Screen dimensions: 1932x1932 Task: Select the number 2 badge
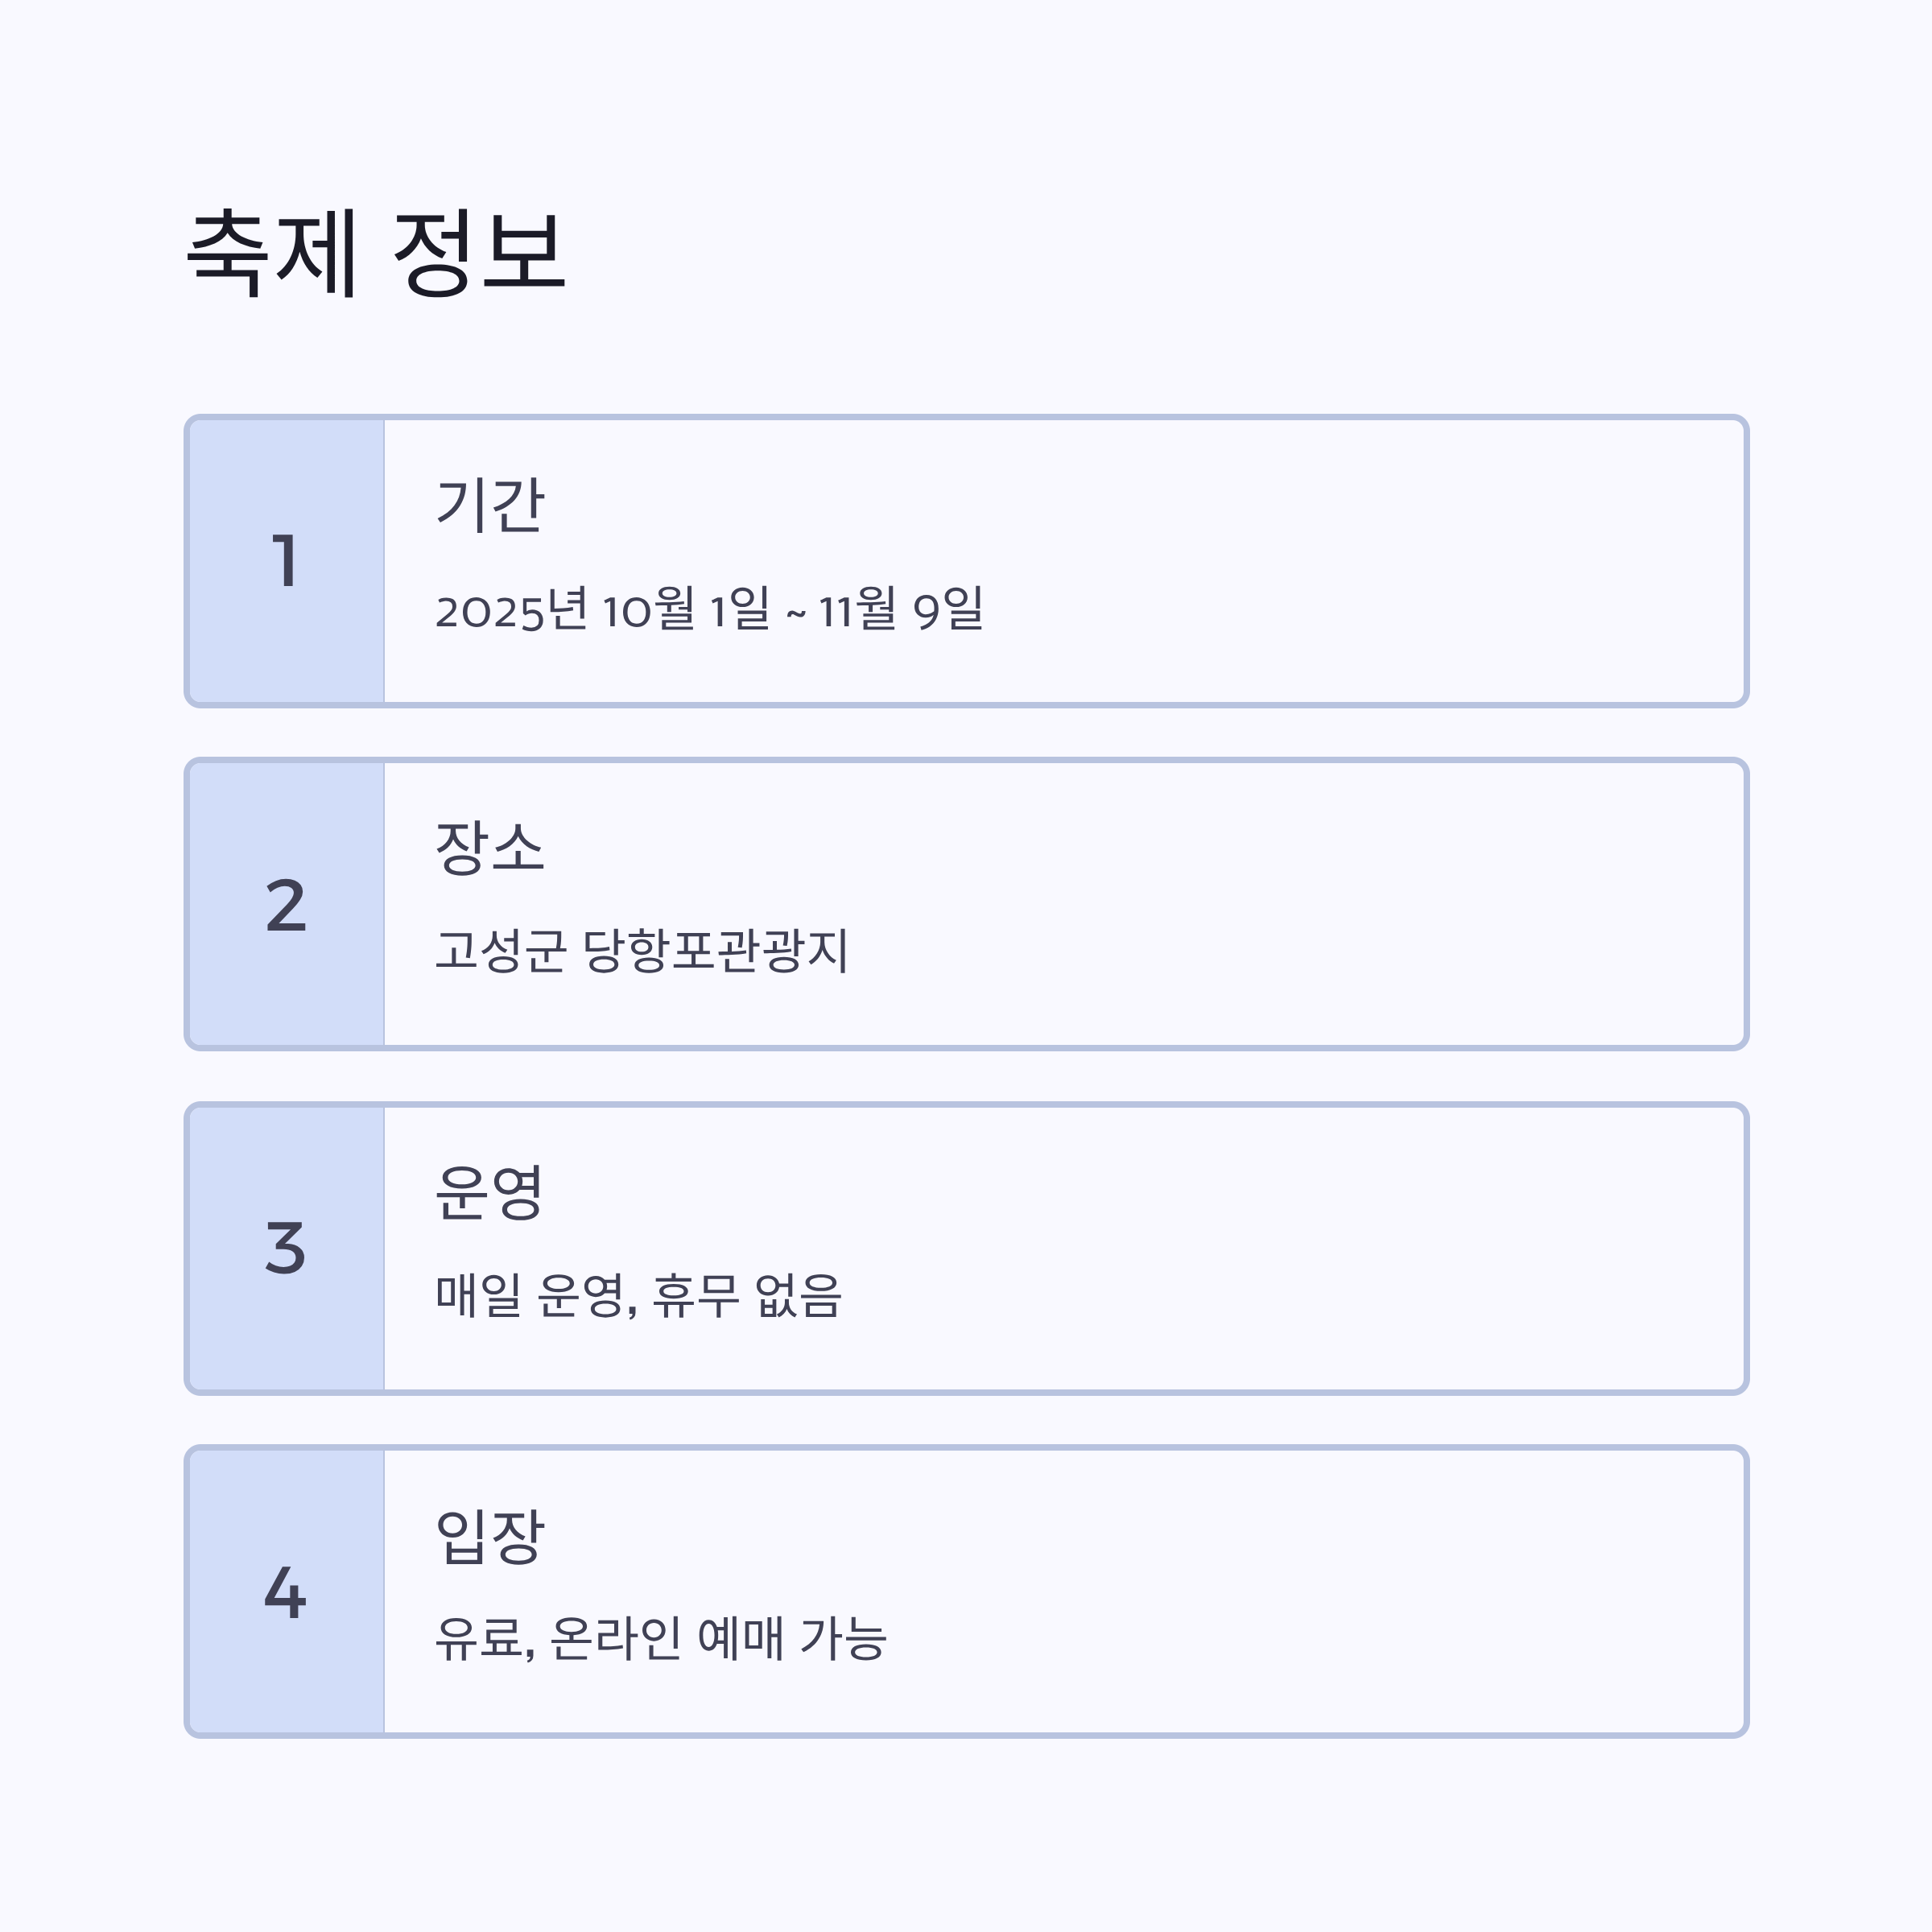coord(286,904)
